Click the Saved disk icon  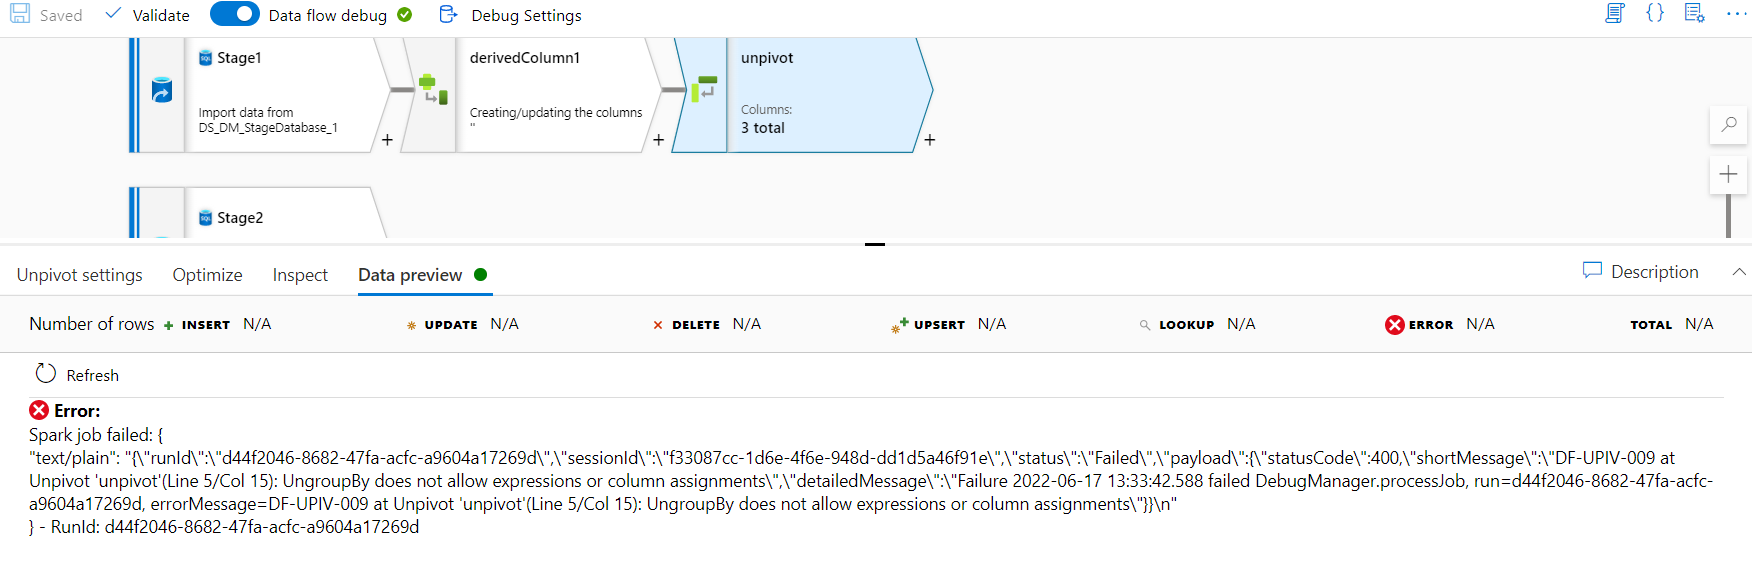[x=20, y=14]
